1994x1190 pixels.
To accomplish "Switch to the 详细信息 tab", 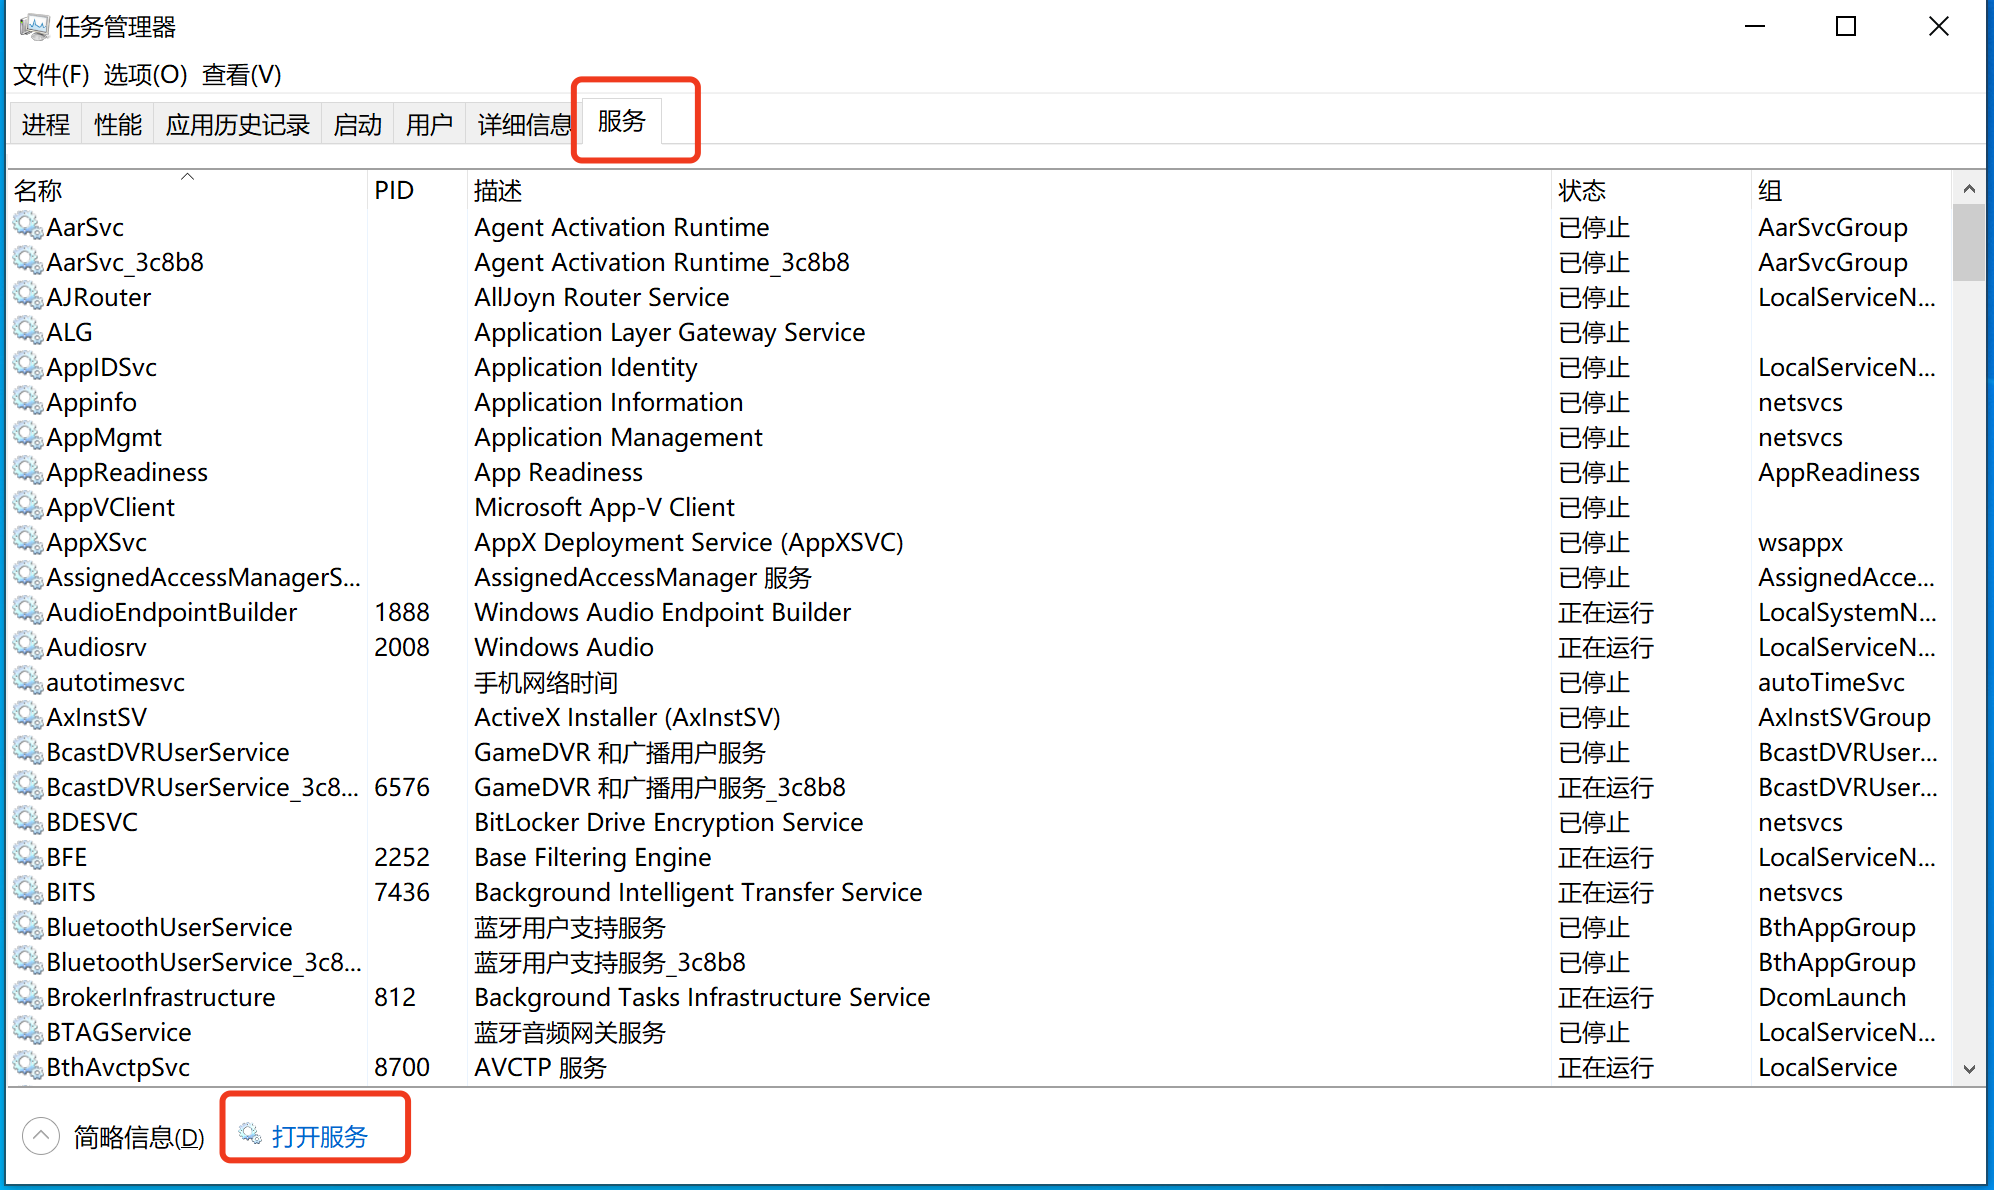I will click(523, 125).
